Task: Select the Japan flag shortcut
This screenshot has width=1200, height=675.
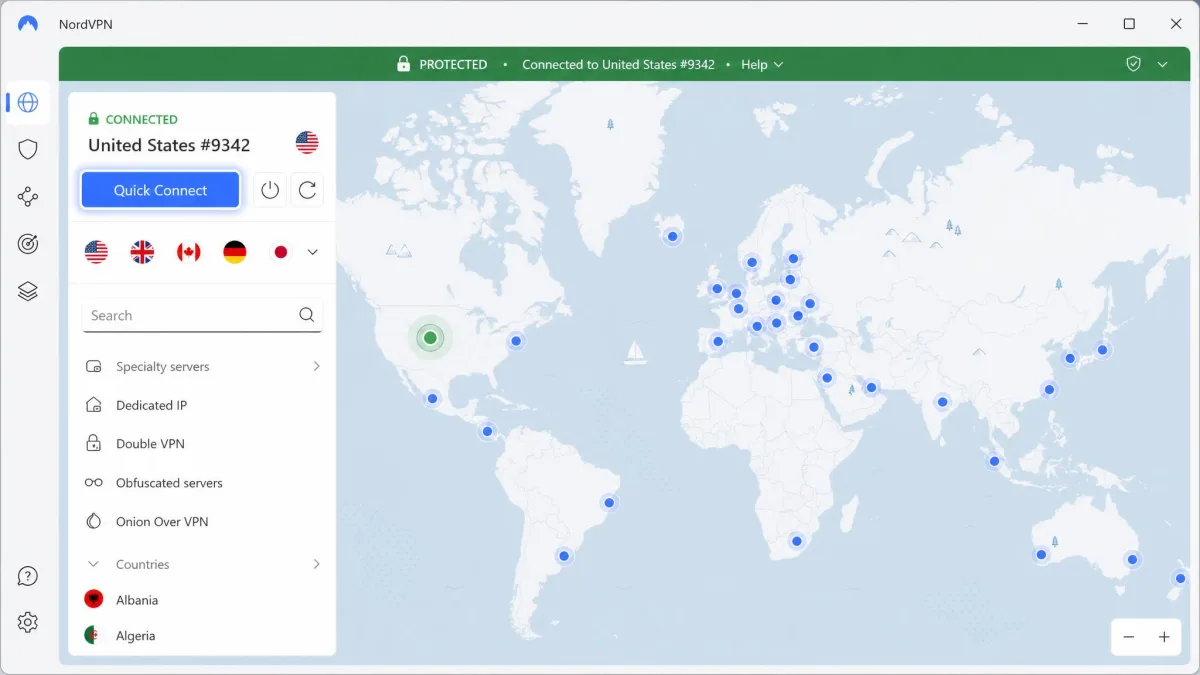Action: click(x=281, y=252)
